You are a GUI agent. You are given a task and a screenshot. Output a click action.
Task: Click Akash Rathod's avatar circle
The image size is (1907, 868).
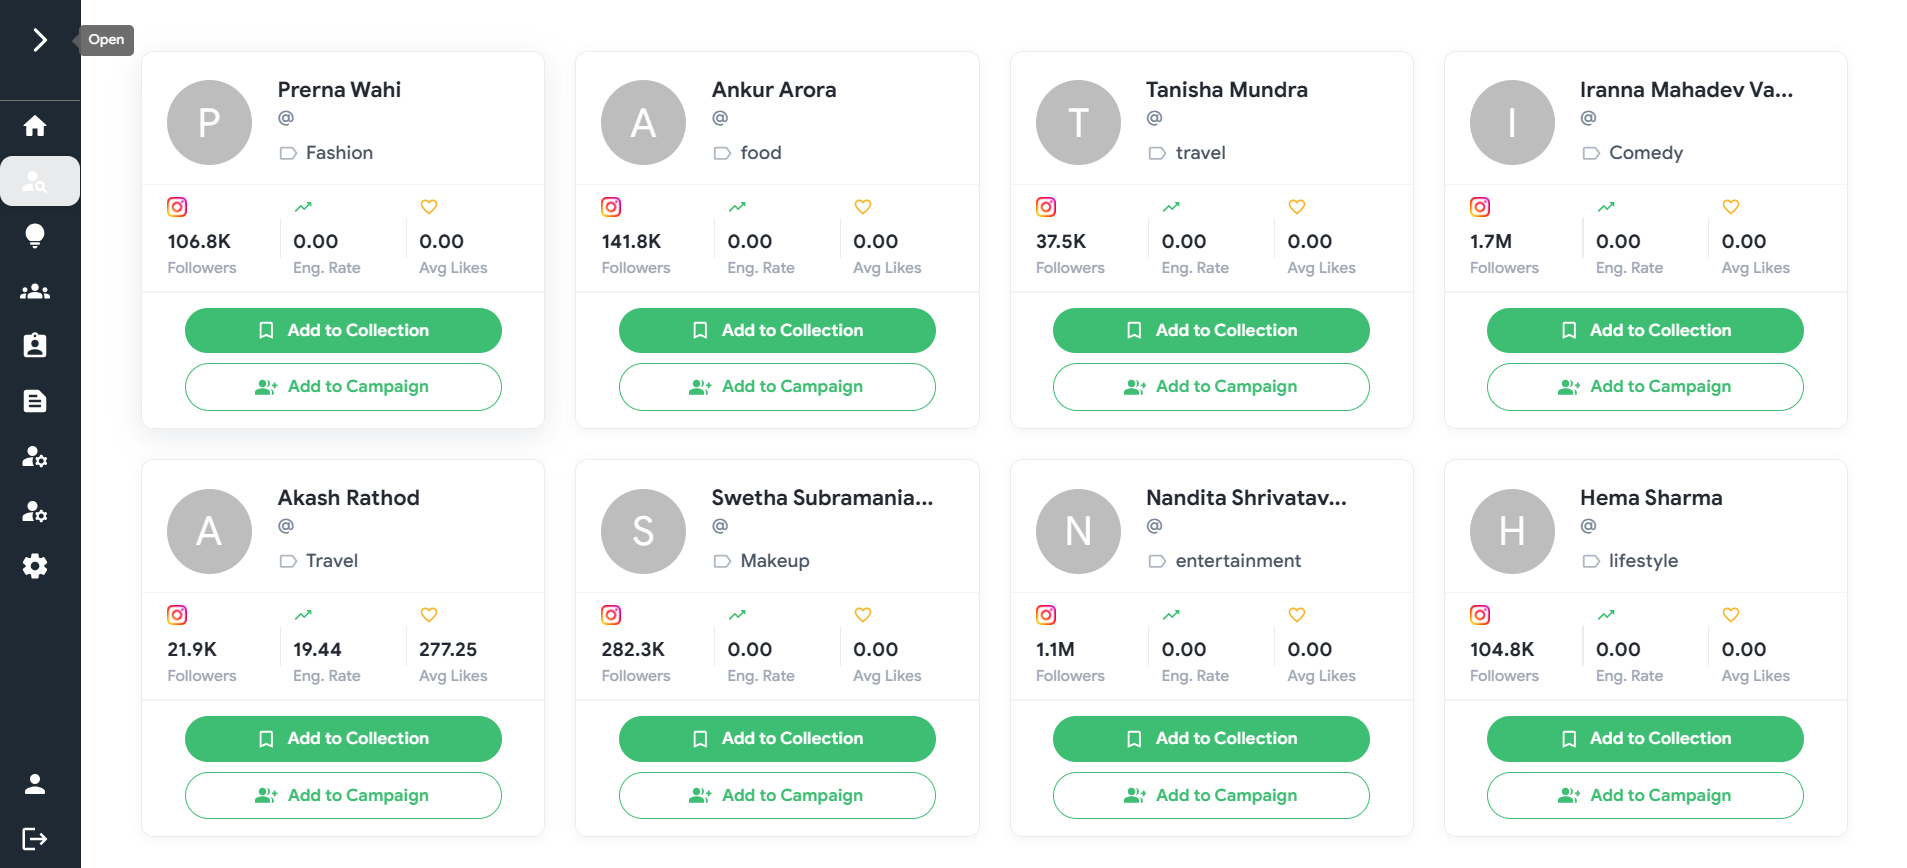point(209,531)
